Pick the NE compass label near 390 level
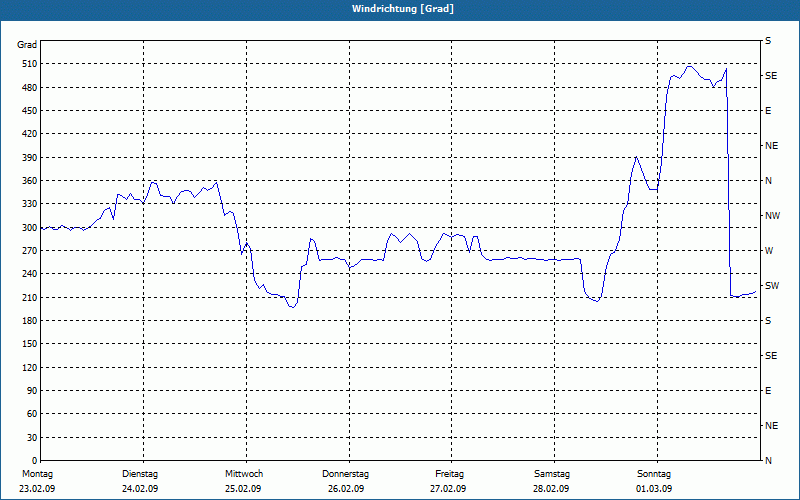 (x=771, y=146)
